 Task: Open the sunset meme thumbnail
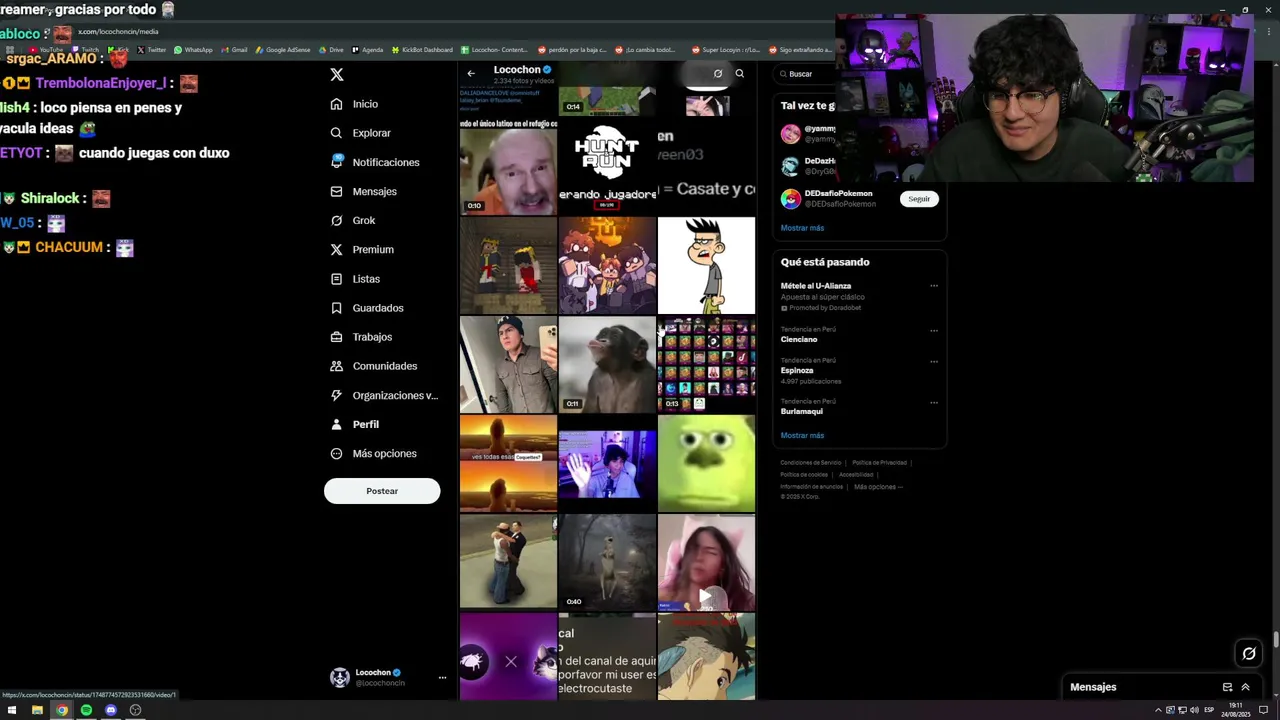click(x=508, y=464)
